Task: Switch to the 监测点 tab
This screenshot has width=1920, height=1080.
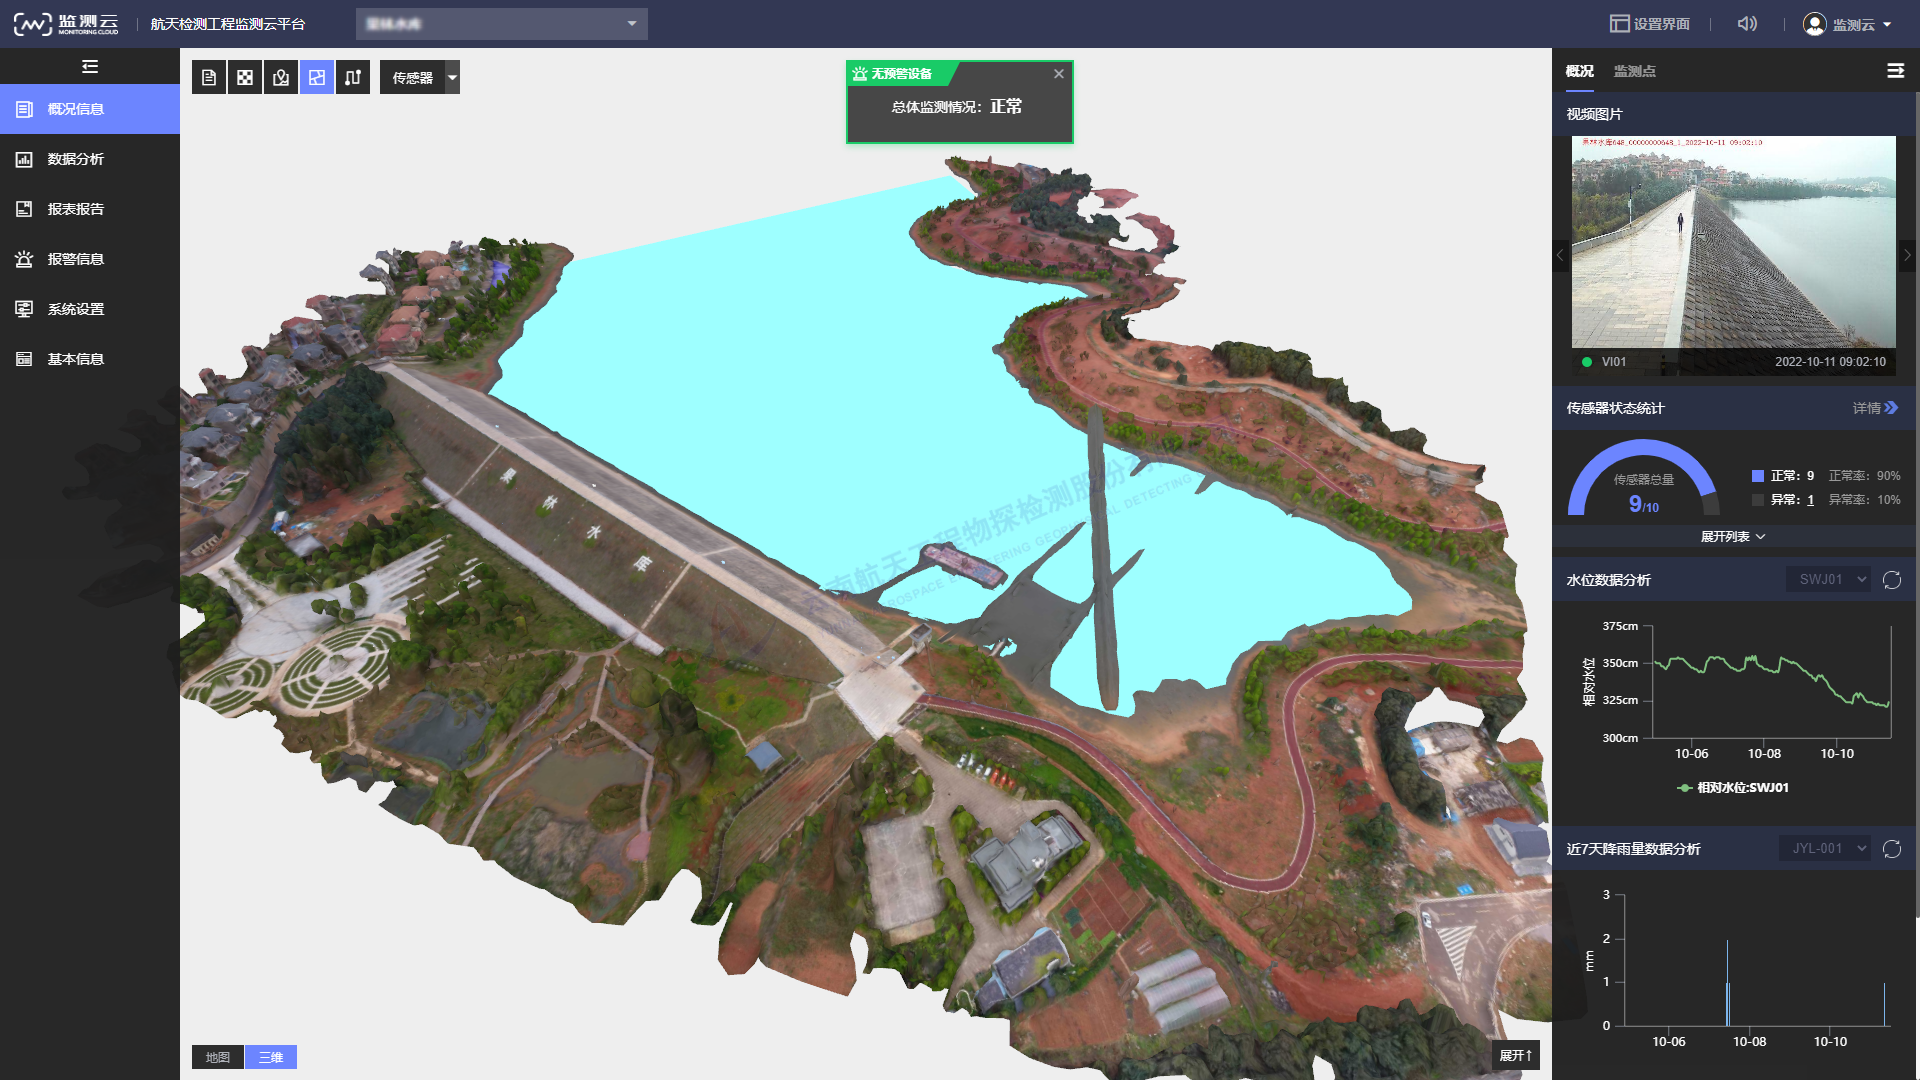Action: [x=1634, y=71]
